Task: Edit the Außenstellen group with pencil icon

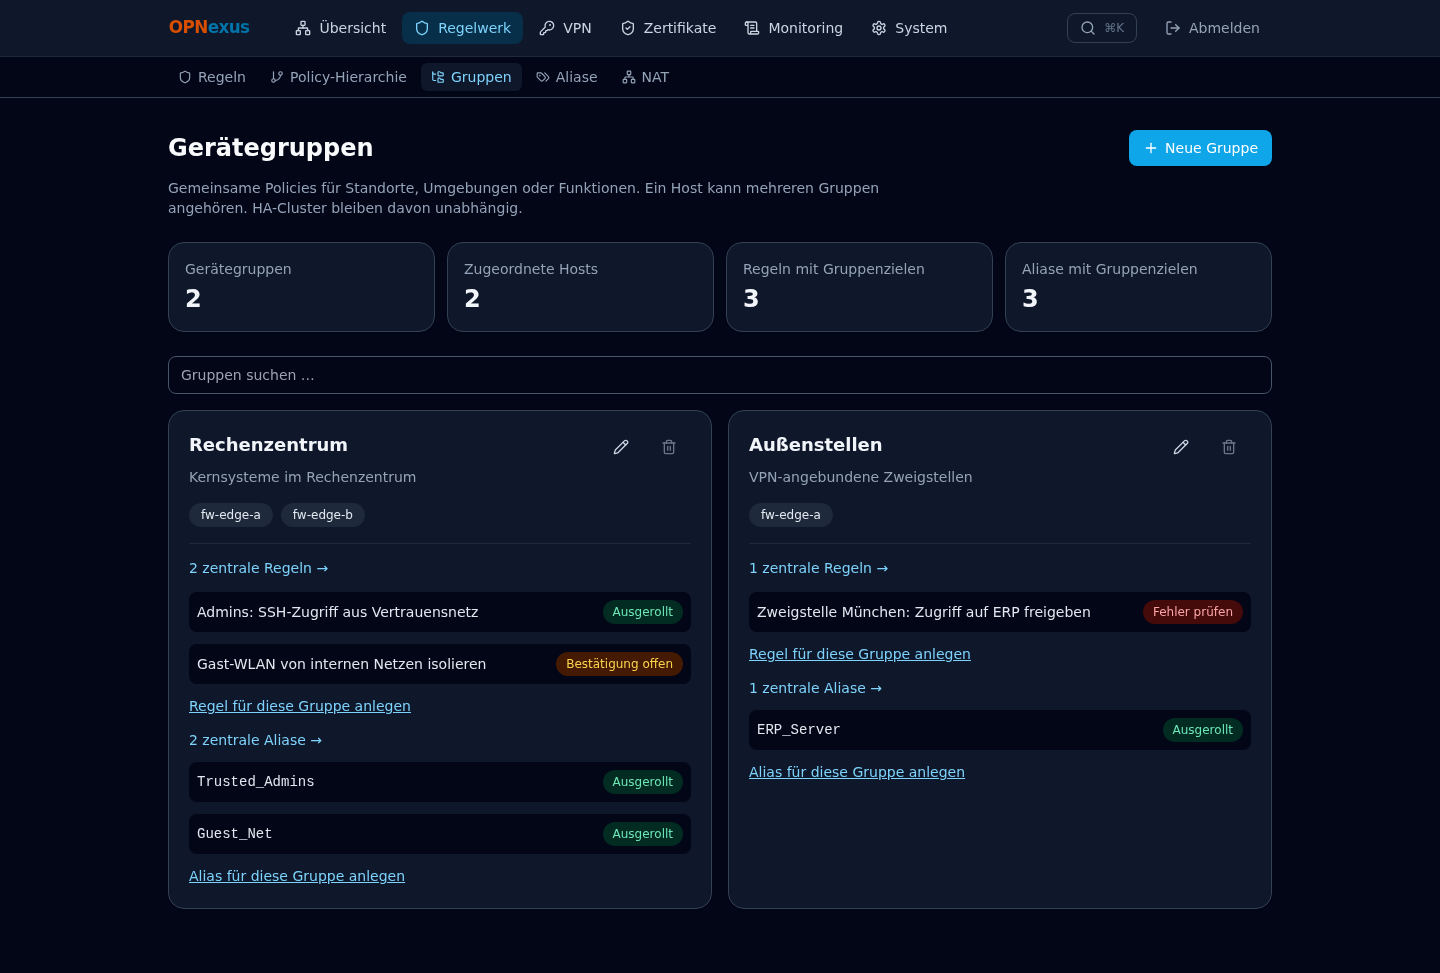Action: click(1181, 447)
